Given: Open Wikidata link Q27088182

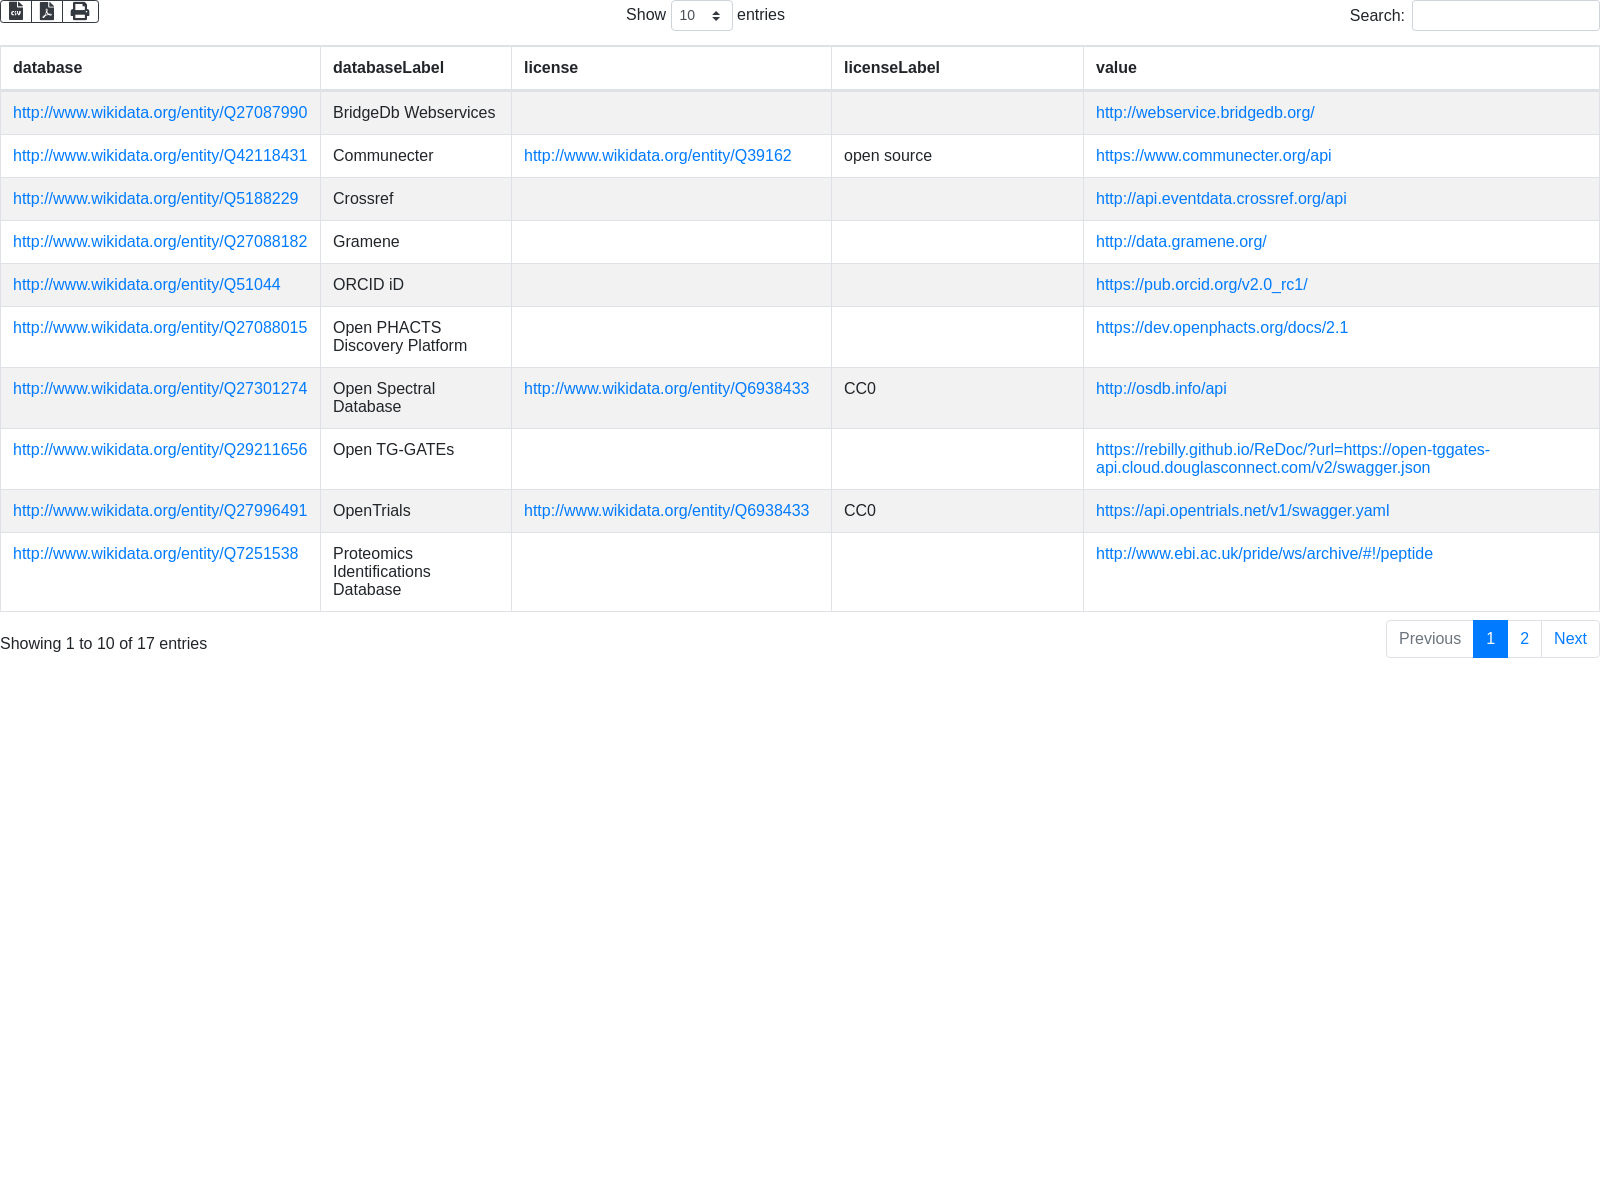Looking at the screenshot, I should [160, 242].
